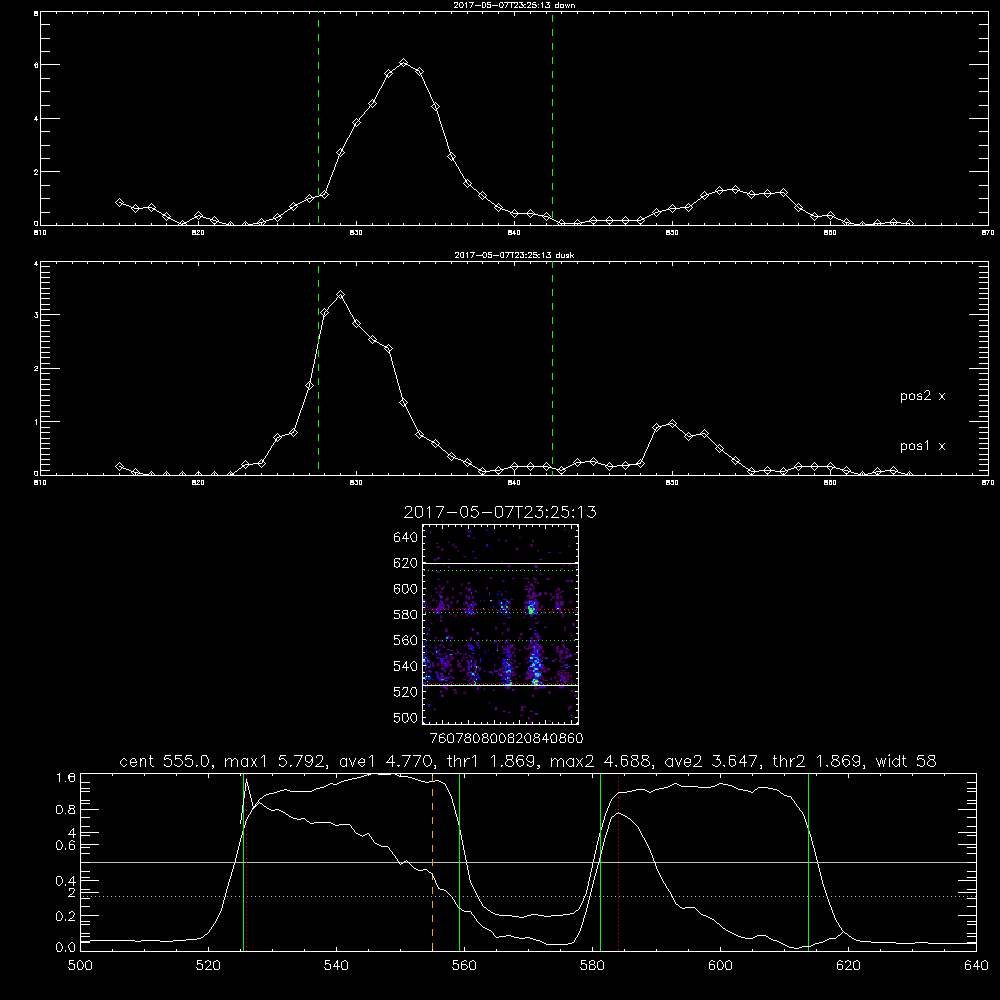
Task: Click the dawn plot title text
Action: click(514, 5)
